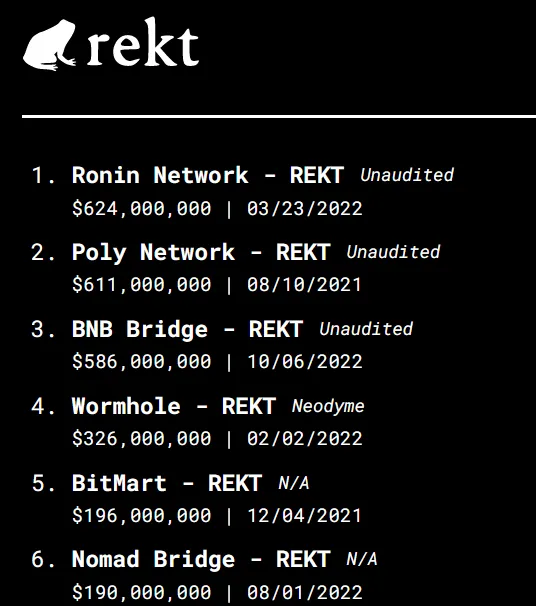Open the Nomad Bridge - REKT article

[201, 559]
